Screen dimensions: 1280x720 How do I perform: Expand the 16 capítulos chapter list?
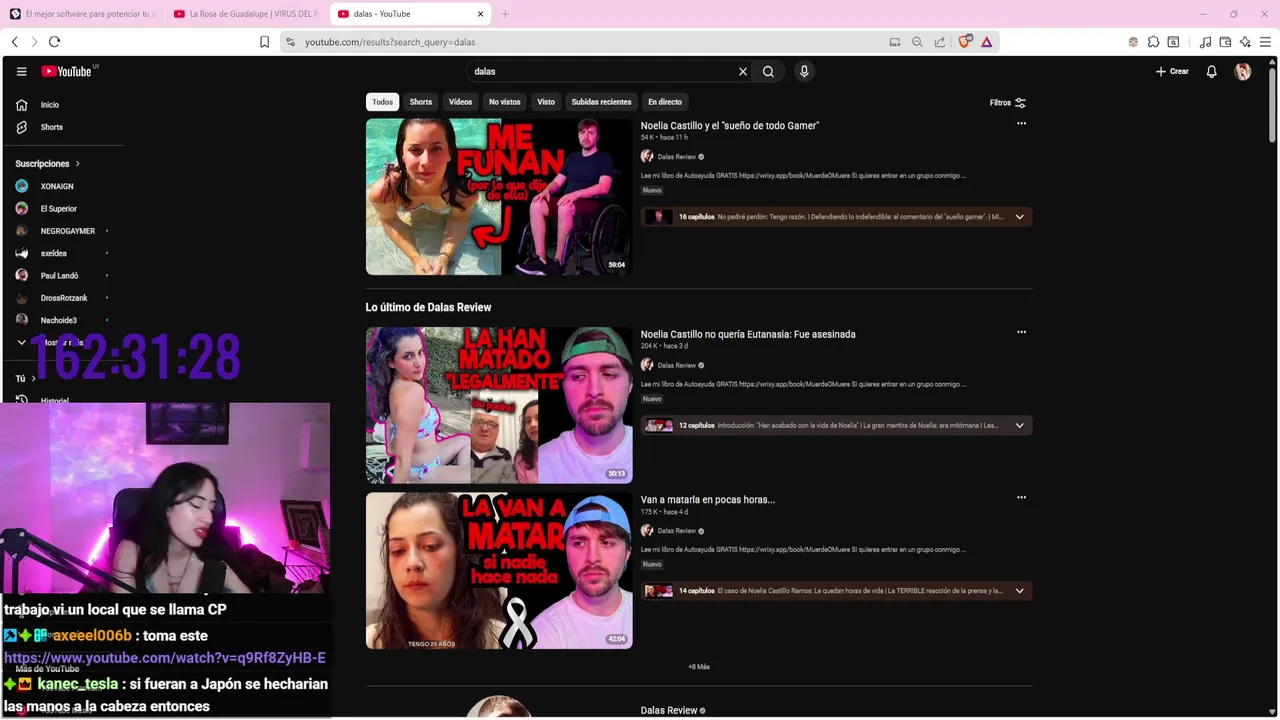click(x=1019, y=217)
